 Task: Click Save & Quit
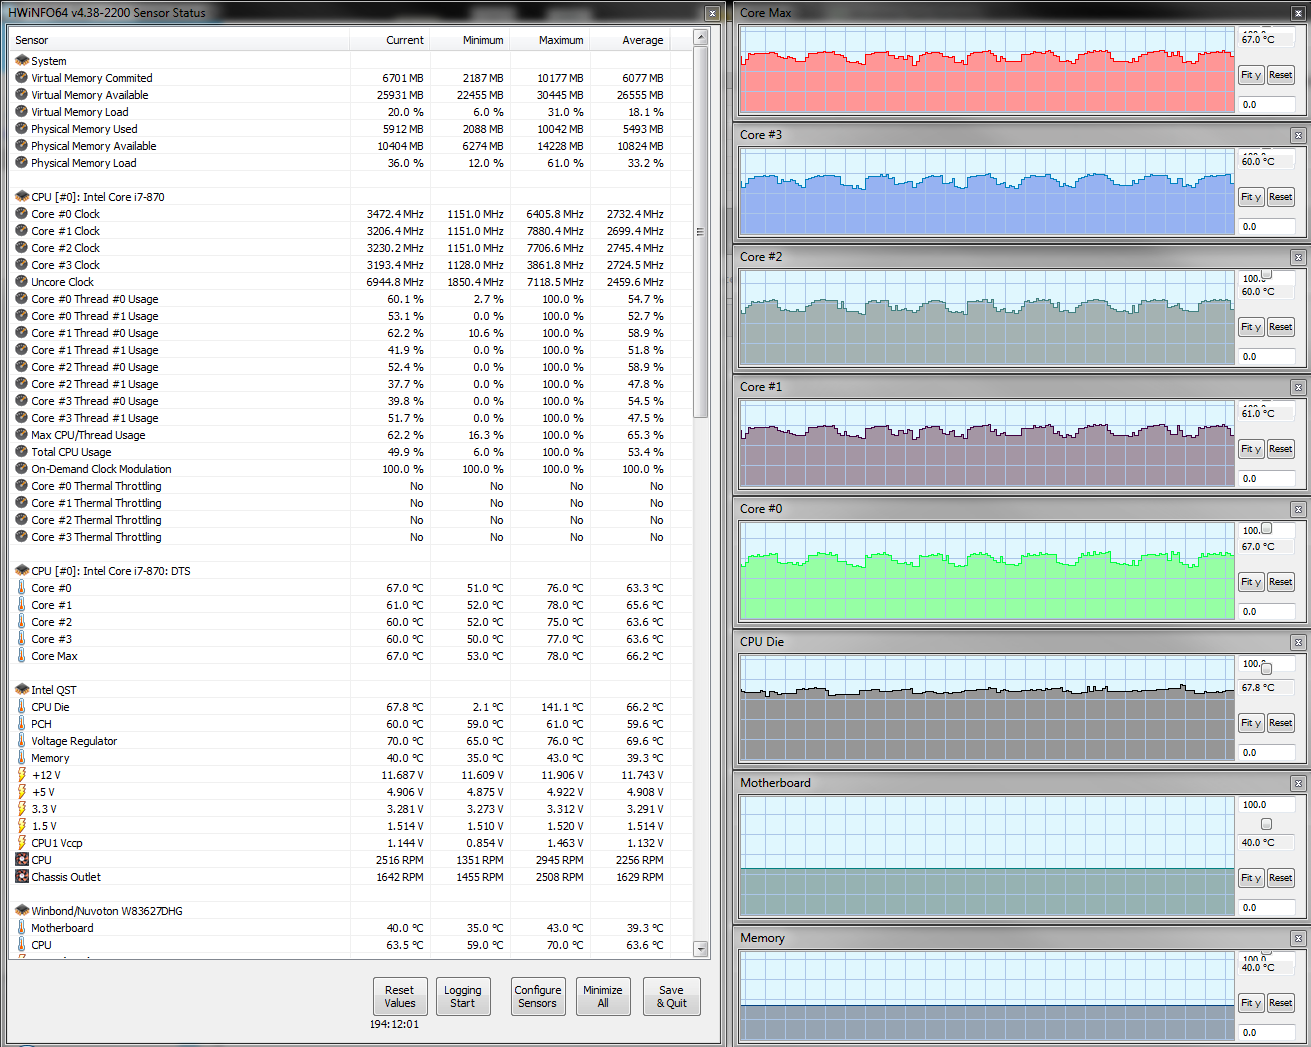(x=672, y=996)
